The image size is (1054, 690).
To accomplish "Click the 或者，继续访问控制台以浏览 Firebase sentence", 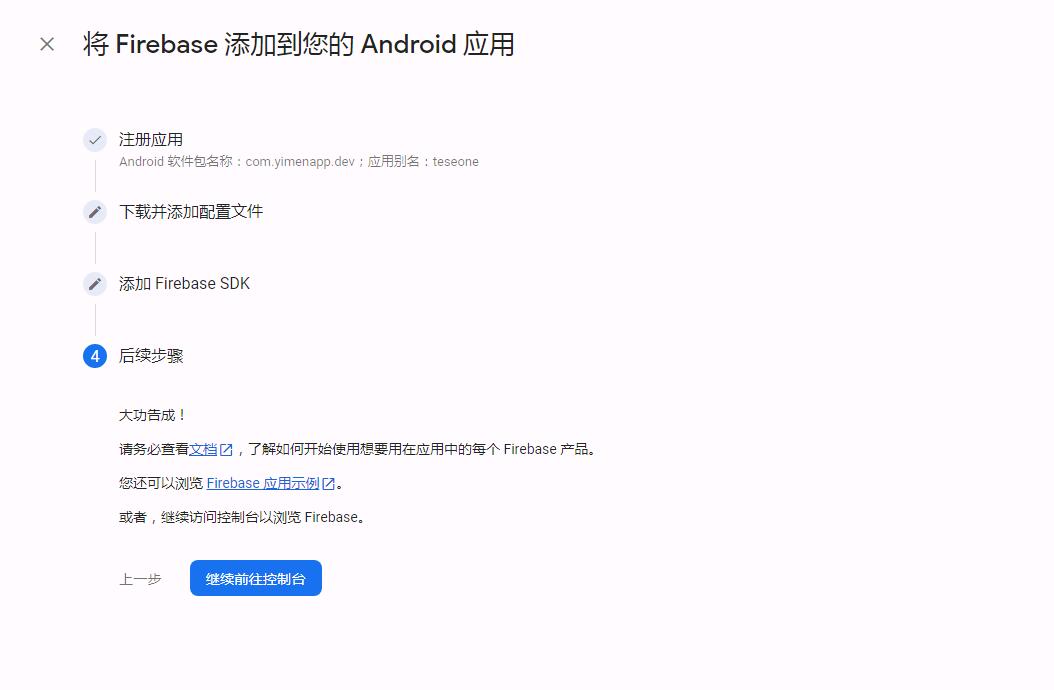I will 242,518.
